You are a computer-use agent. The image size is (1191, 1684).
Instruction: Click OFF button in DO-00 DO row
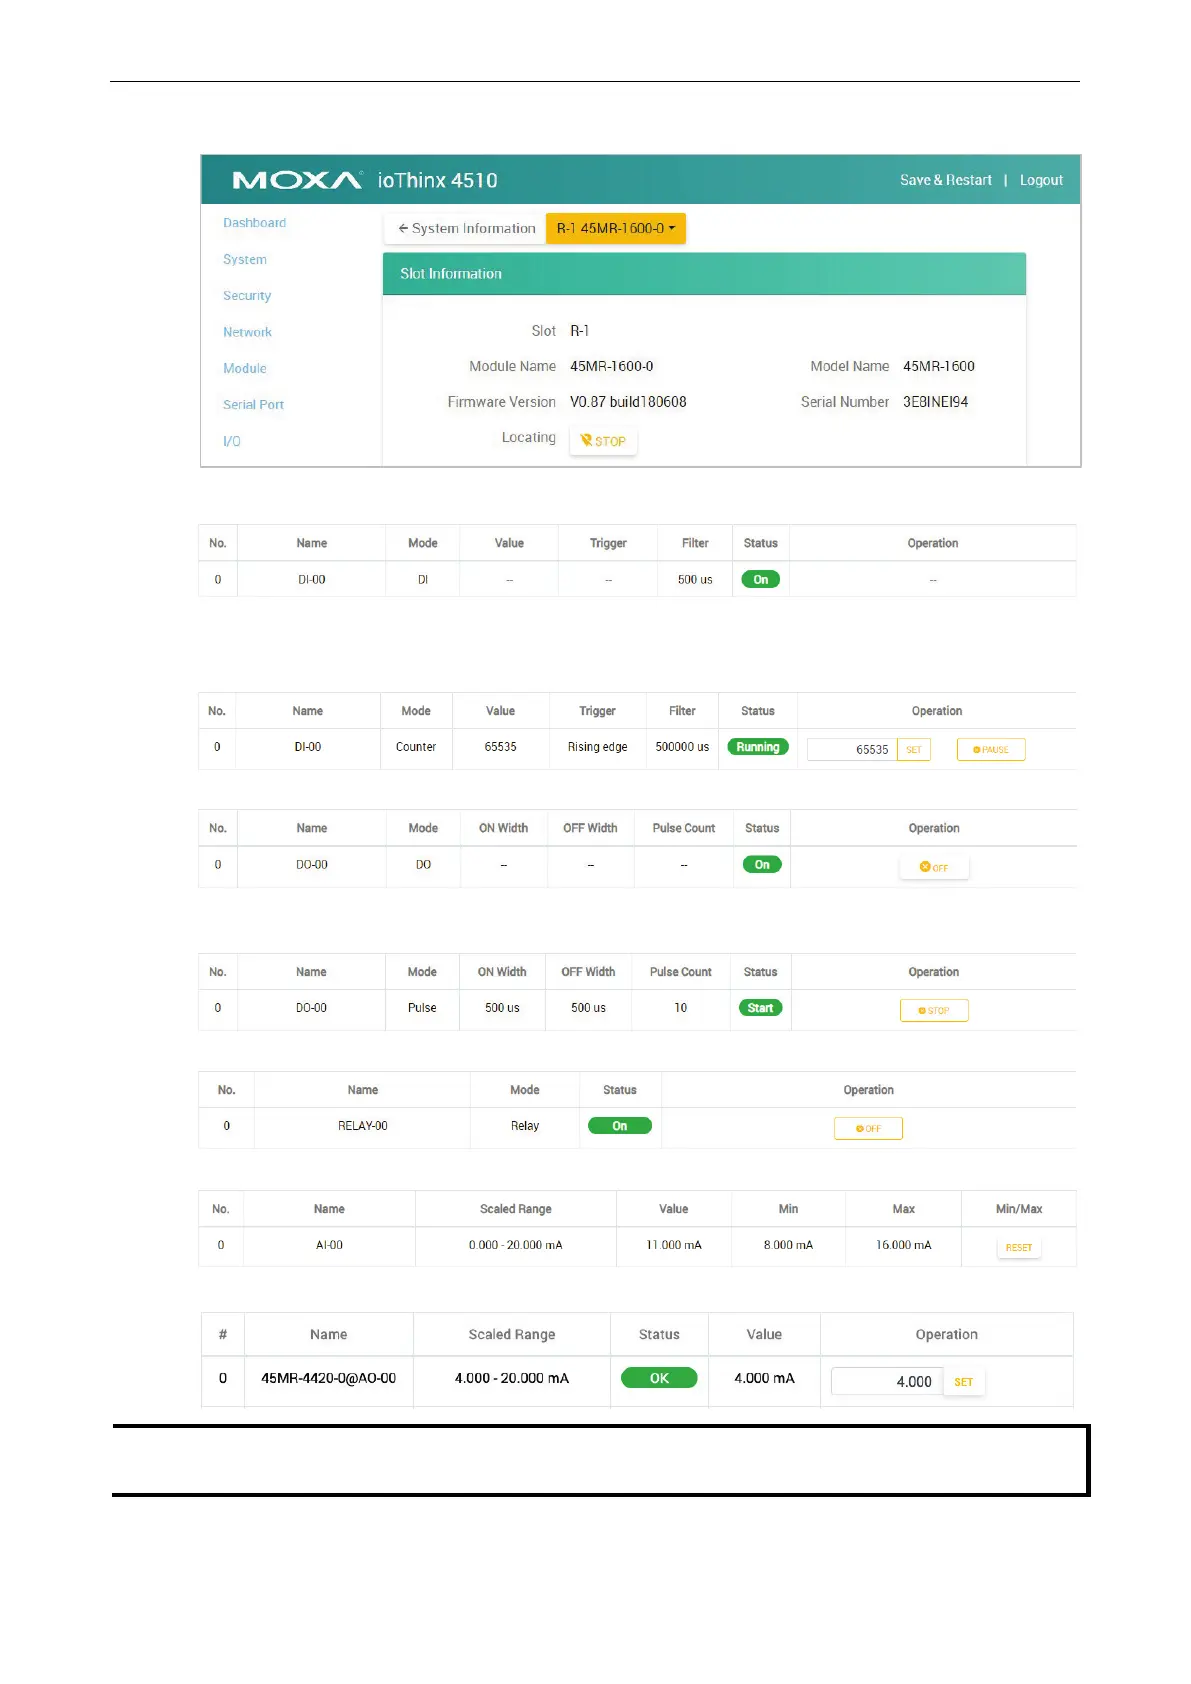click(934, 867)
